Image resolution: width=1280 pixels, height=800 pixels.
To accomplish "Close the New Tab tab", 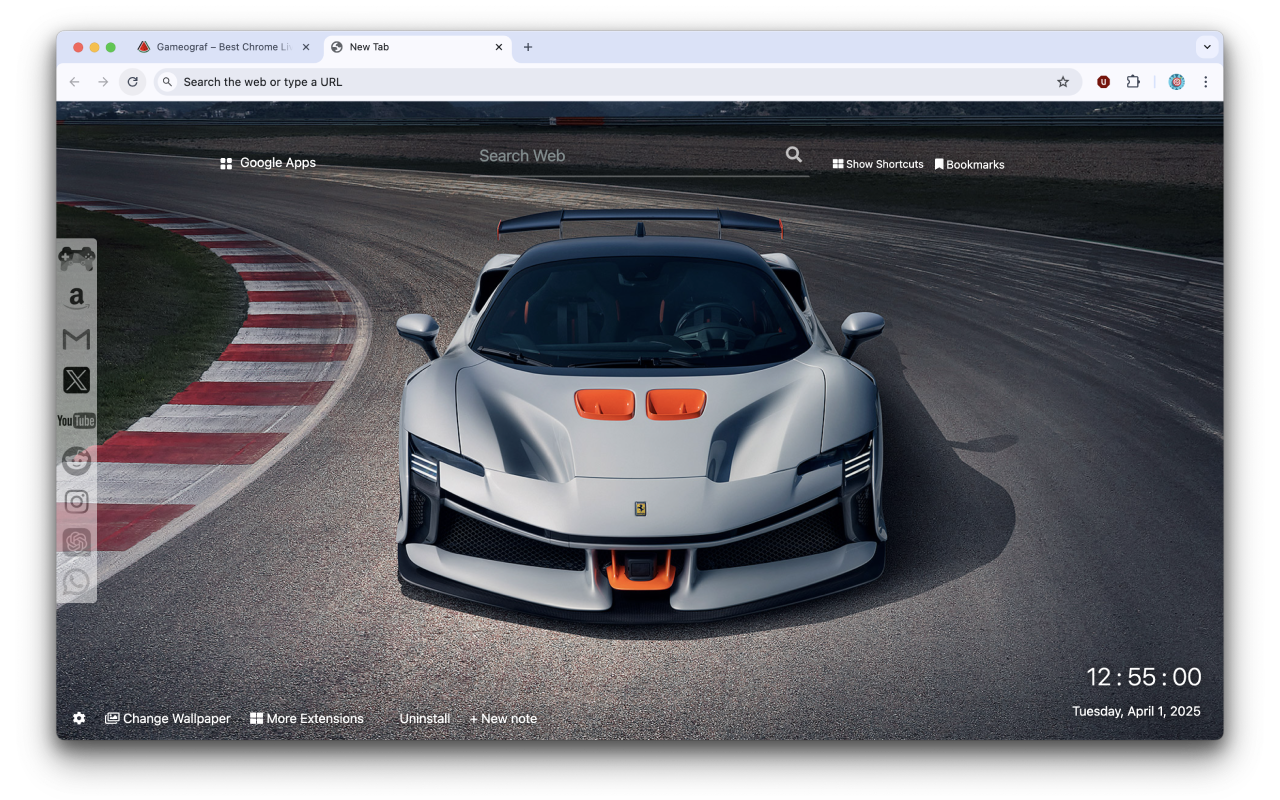I will [x=499, y=47].
